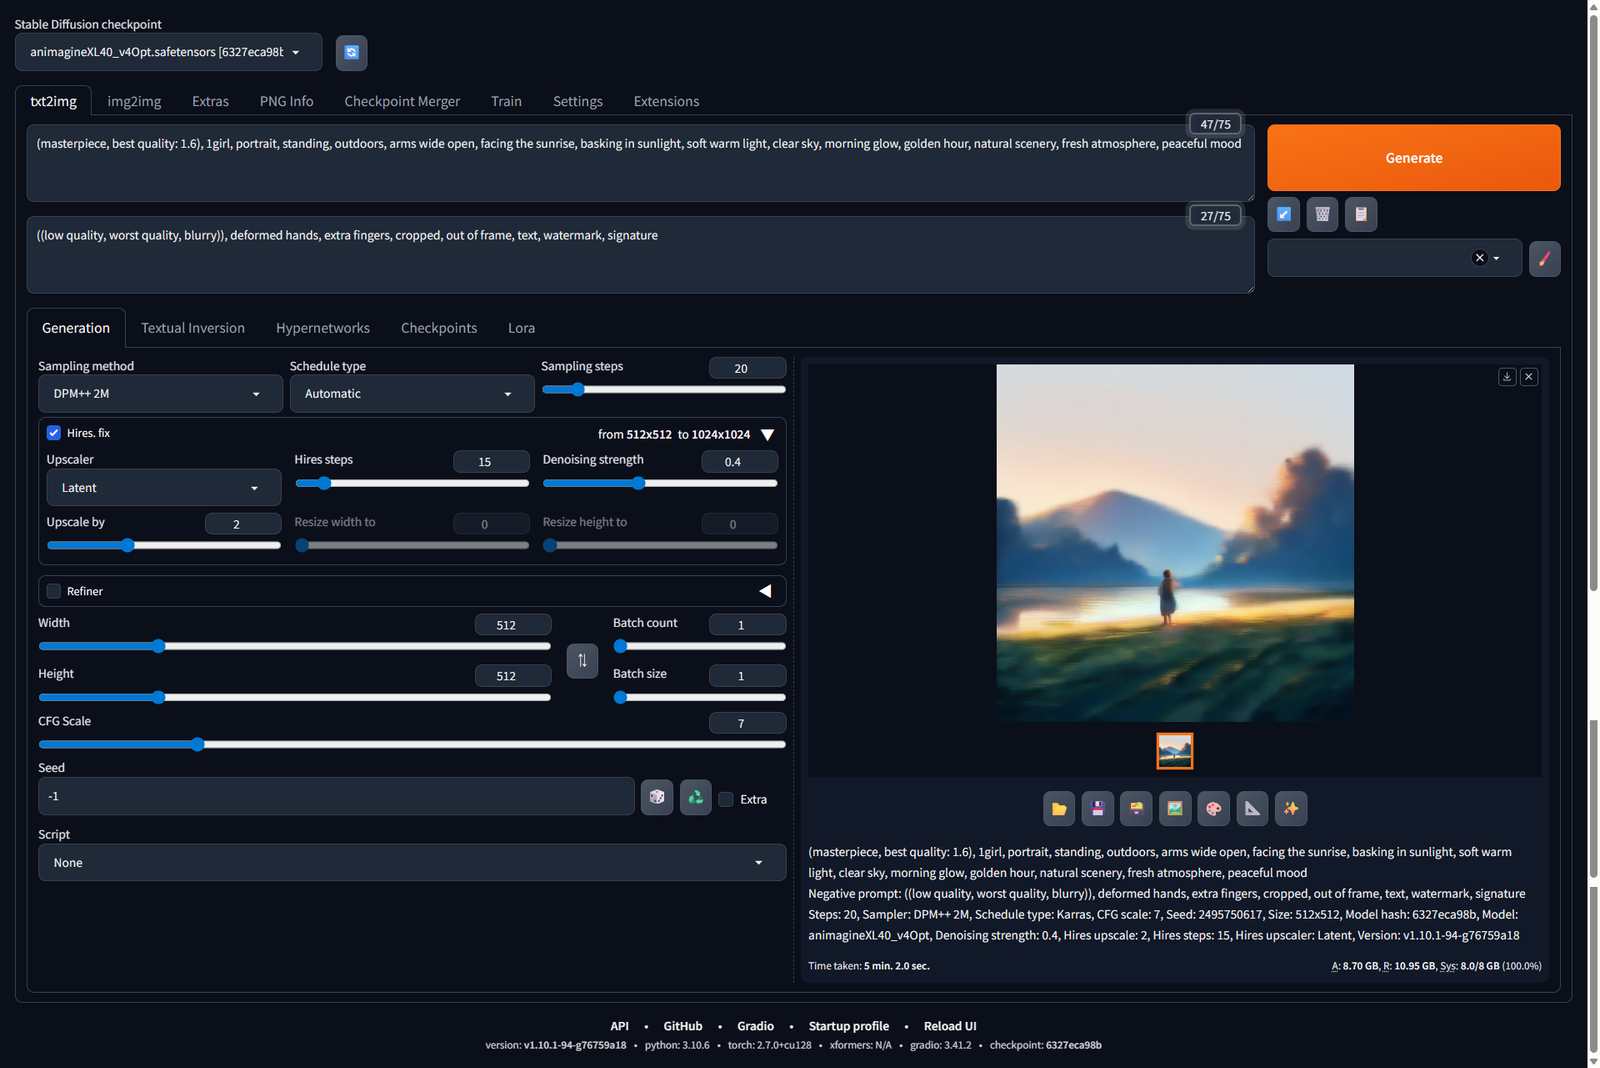Adjust the CFG Scale slider
The height and width of the screenshot is (1068, 1600).
(x=412, y=744)
